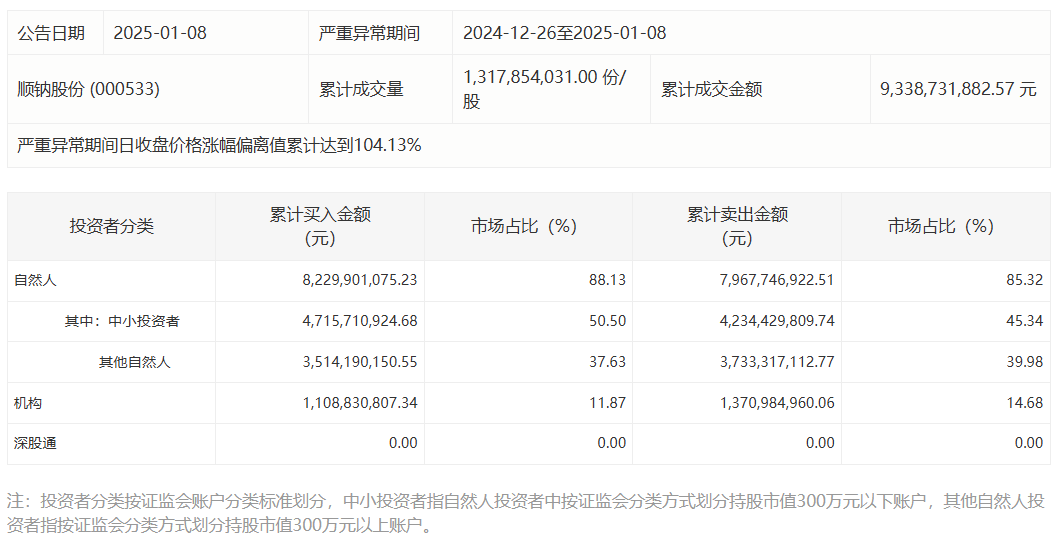Select sell share 14.68
The width and height of the screenshot is (1057, 543).
(x=1025, y=403)
